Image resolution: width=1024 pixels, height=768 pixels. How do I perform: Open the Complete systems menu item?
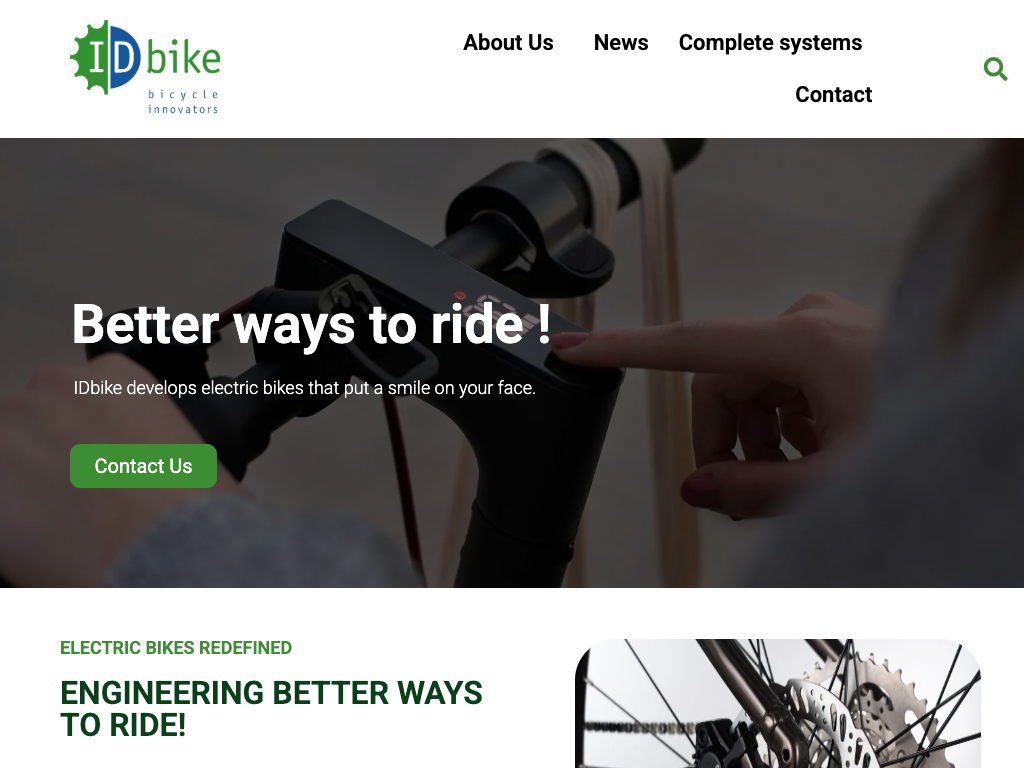[770, 42]
